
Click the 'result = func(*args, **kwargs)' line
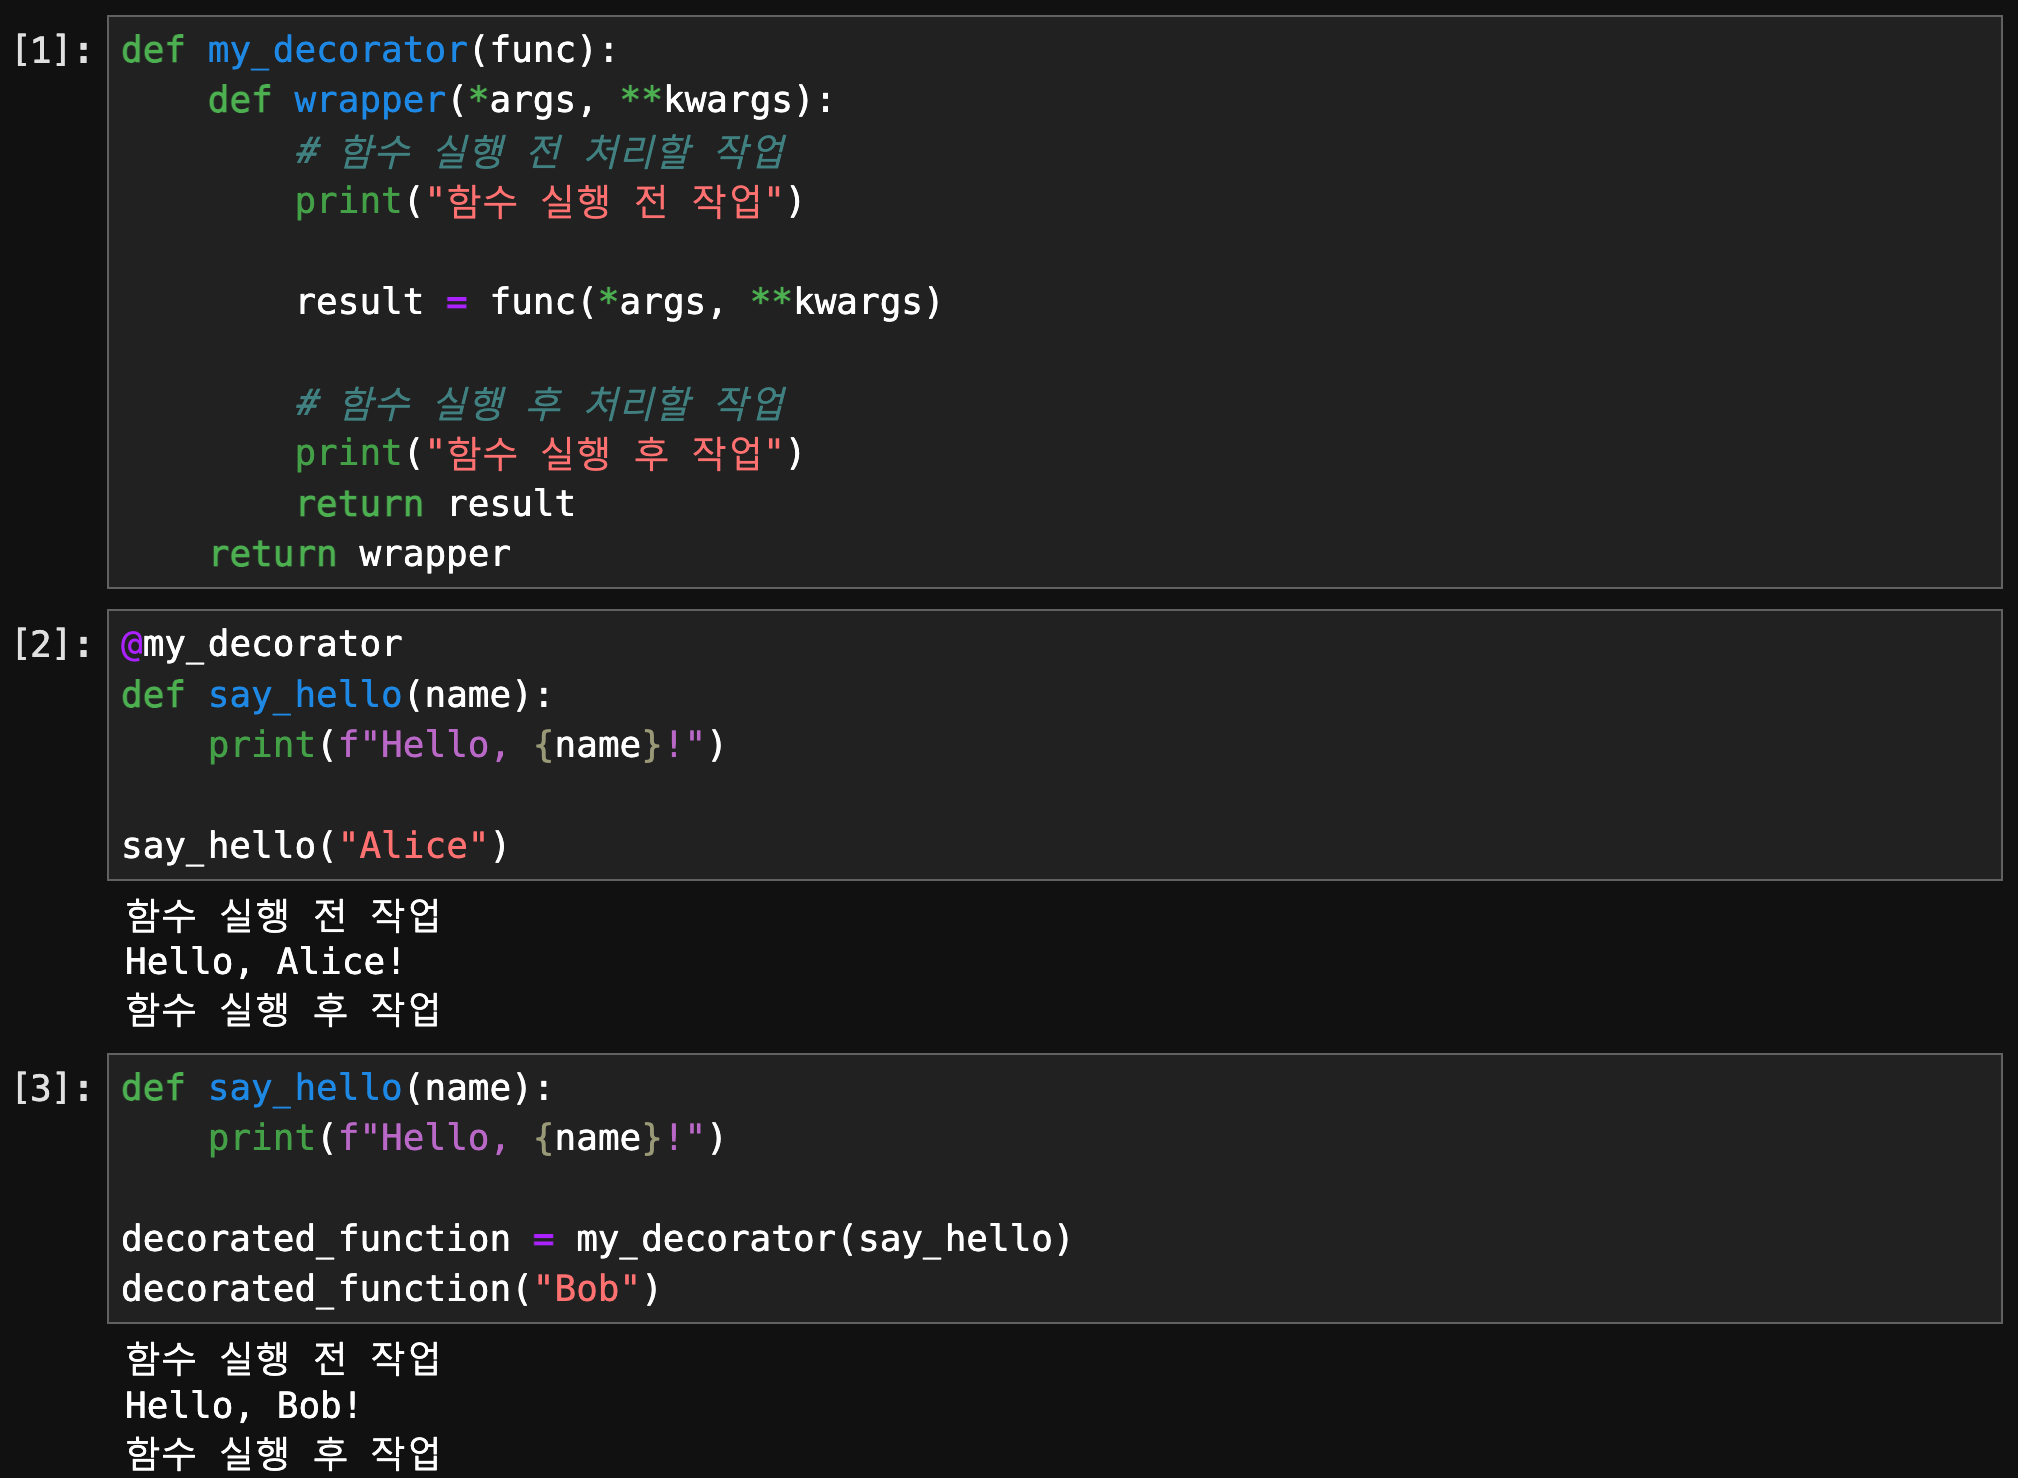(x=618, y=302)
